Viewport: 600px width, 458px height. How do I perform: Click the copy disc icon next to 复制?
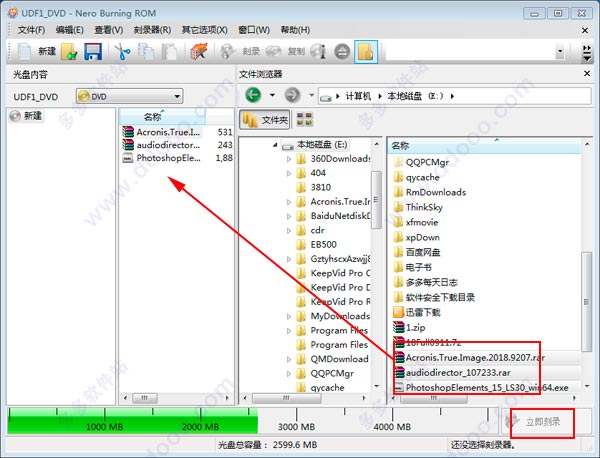click(x=274, y=51)
